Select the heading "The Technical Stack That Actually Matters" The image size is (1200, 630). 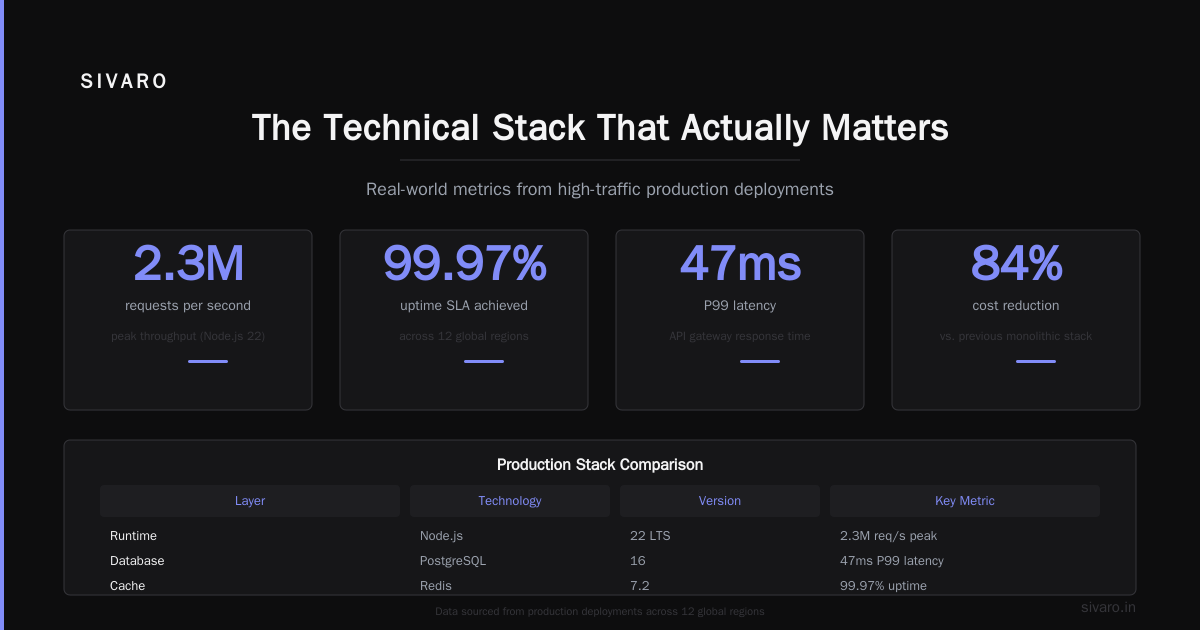[600, 129]
